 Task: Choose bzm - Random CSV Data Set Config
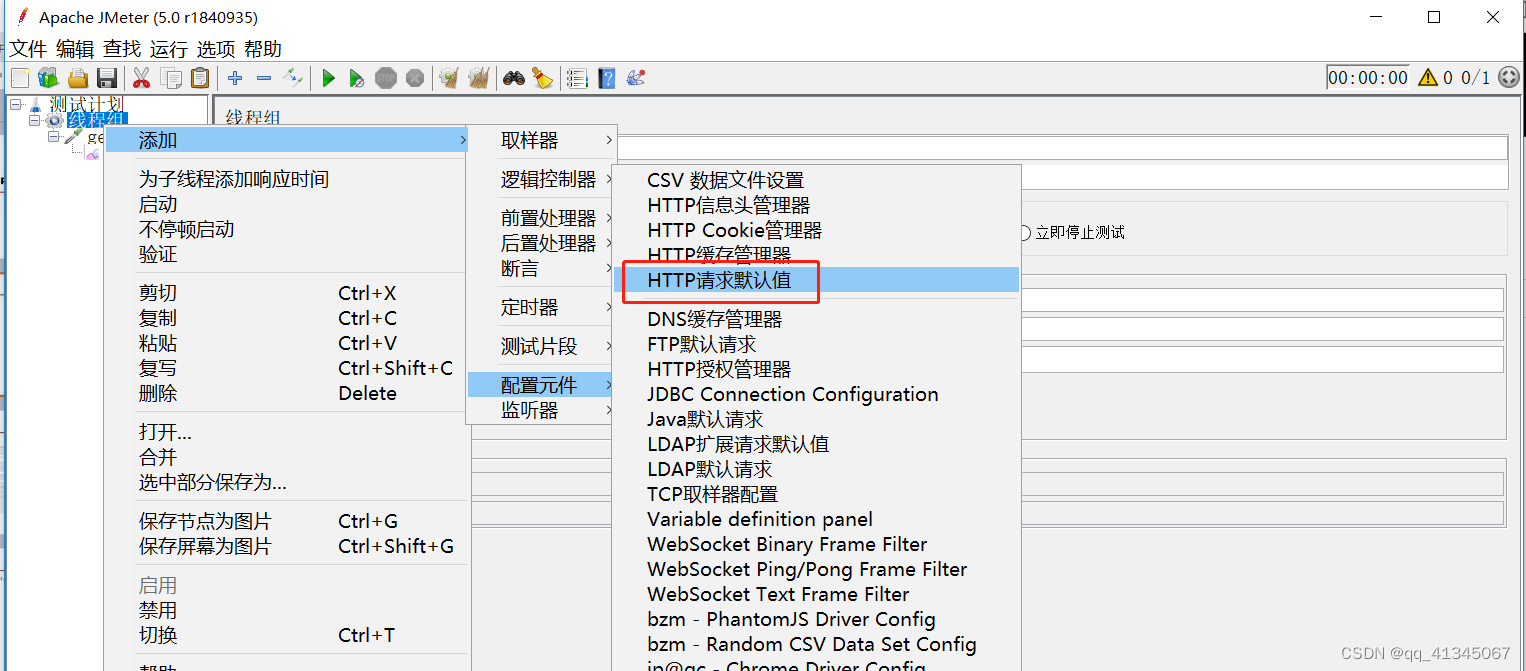pyautogui.click(x=816, y=644)
